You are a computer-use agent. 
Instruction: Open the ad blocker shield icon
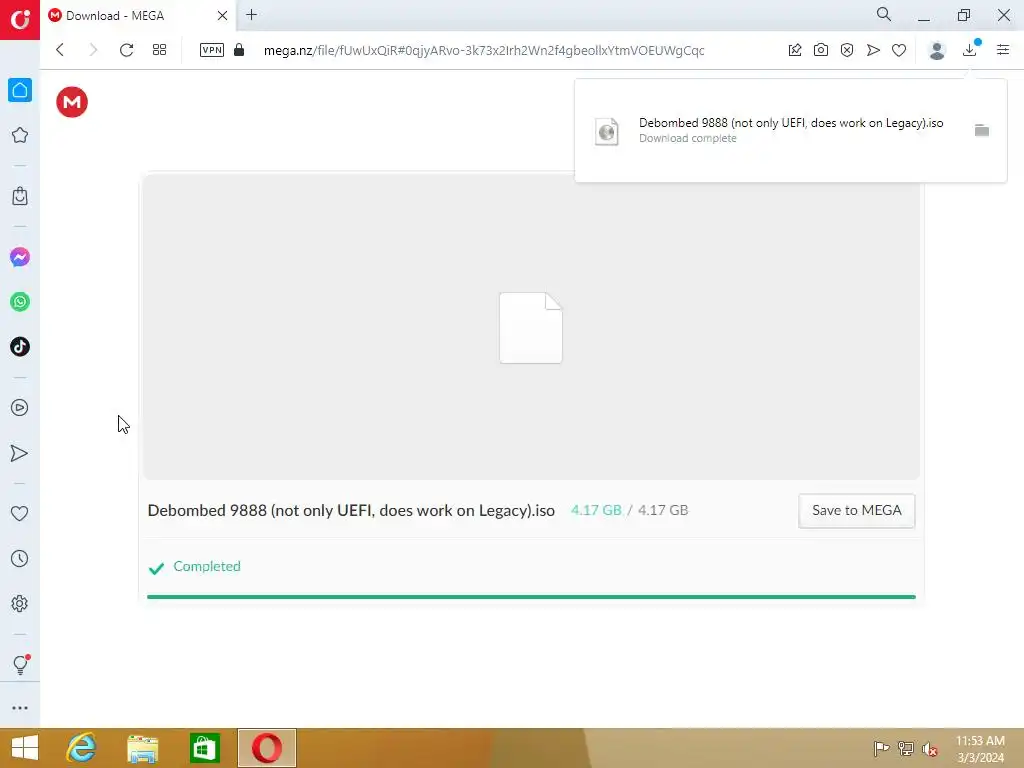(x=847, y=50)
